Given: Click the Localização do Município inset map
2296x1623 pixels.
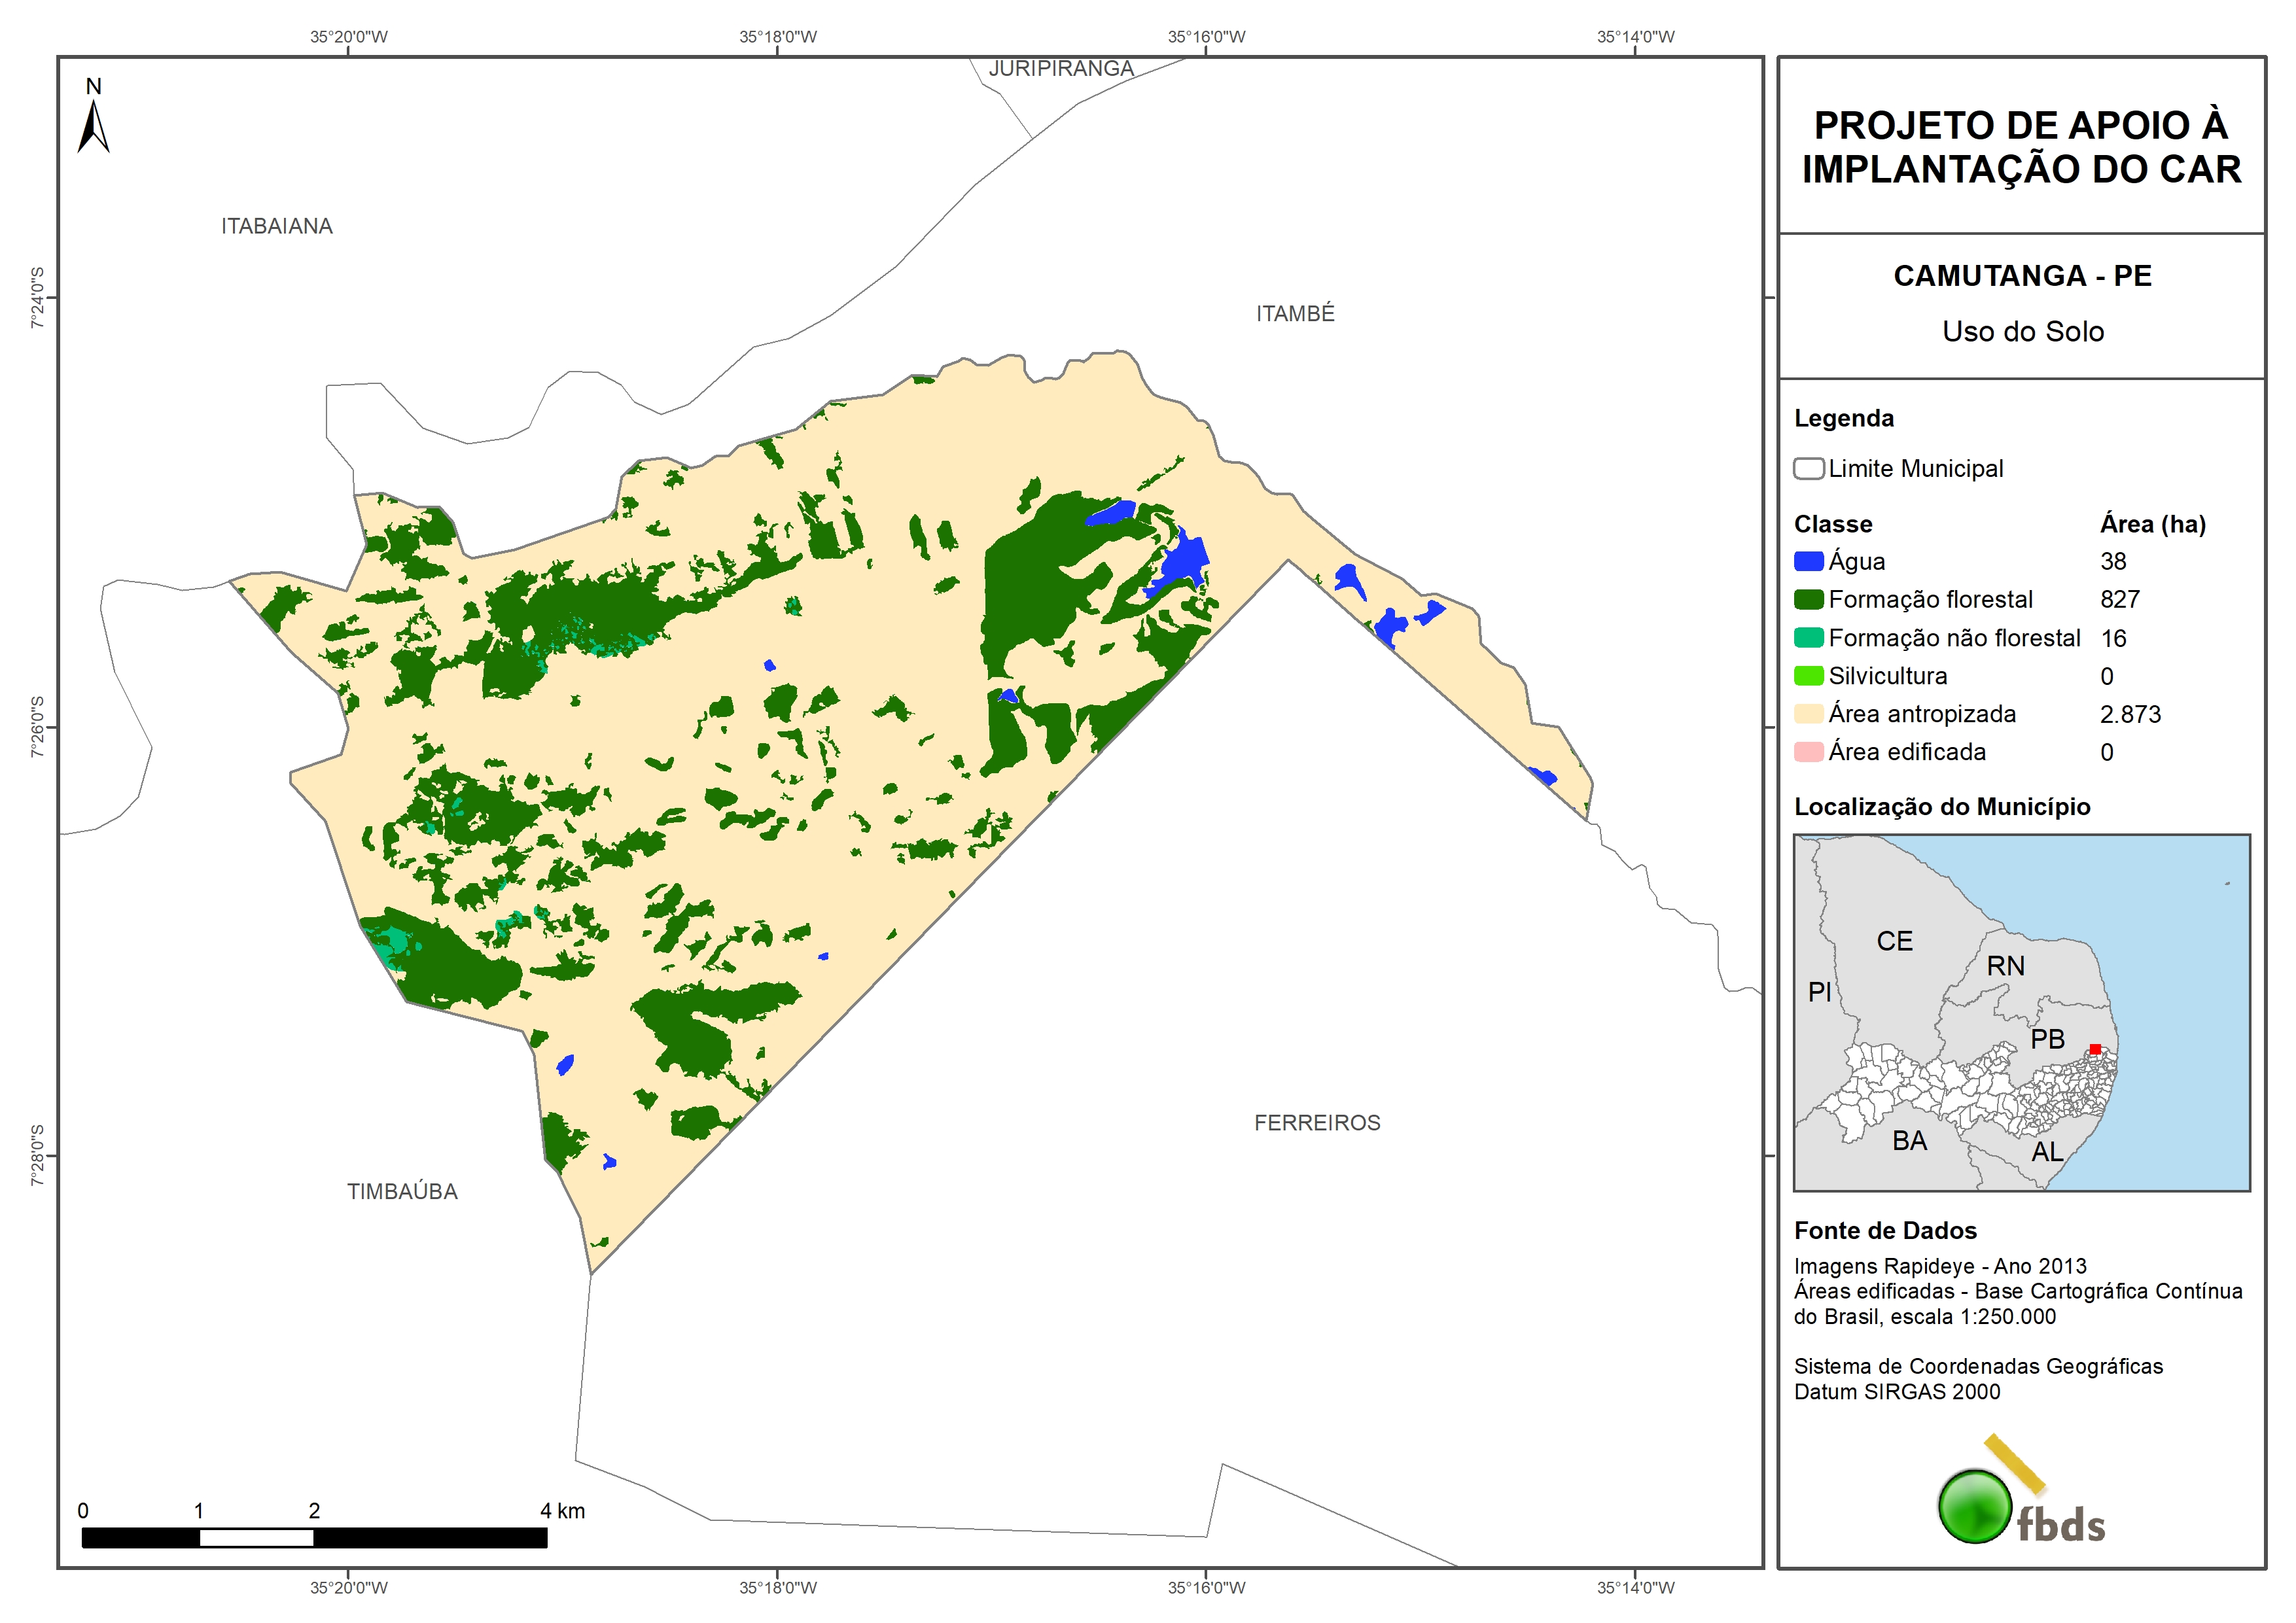Looking at the screenshot, I should tap(2021, 1012).
